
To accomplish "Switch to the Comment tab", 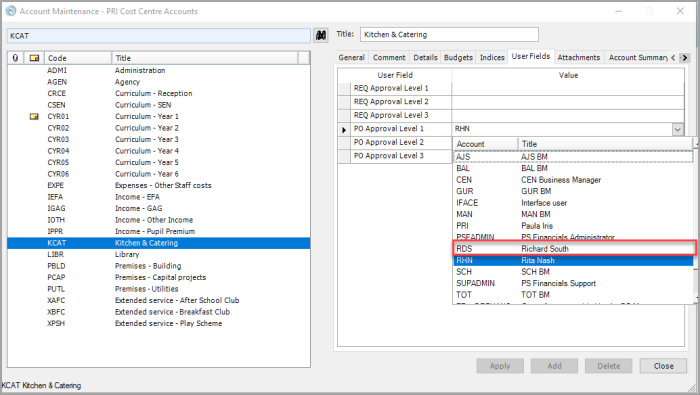I will [x=389, y=58].
